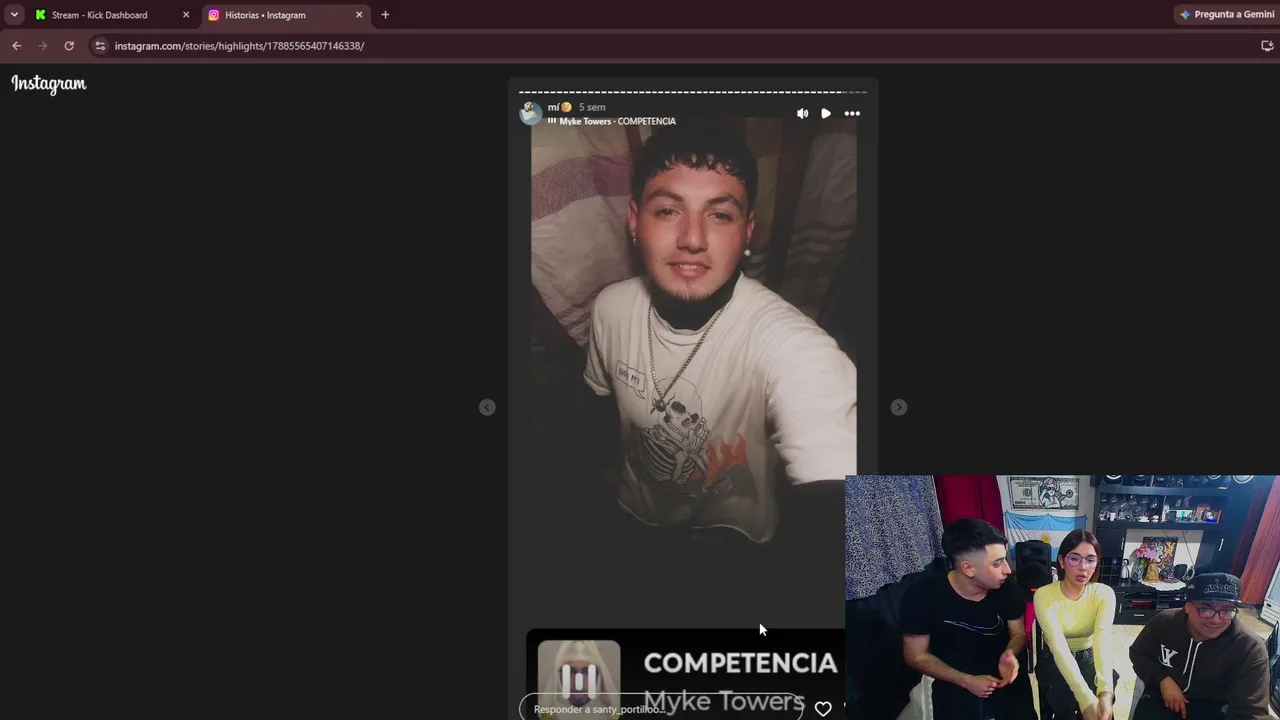Play the paused Instagram story
Viewport: 1280px width, 720px height.
826,114
